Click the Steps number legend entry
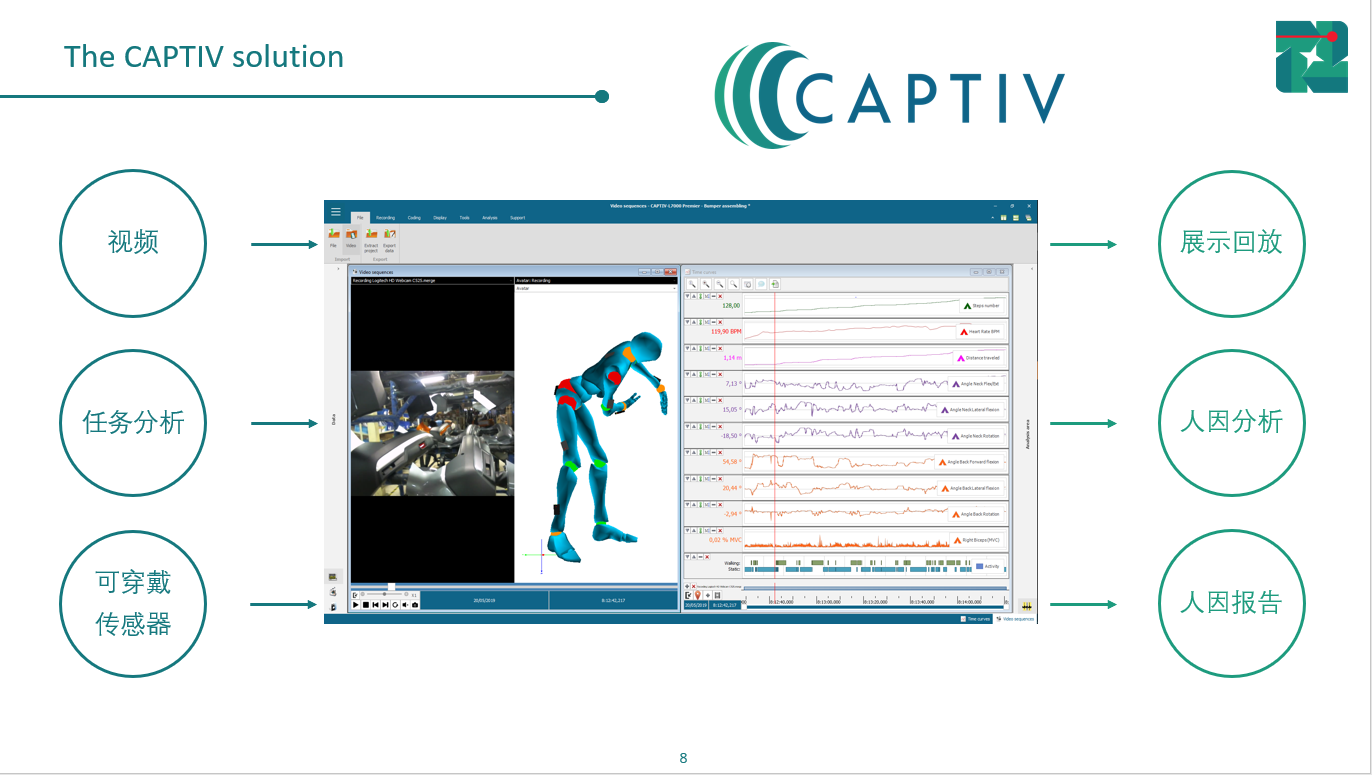Image resolution: width=1372 pixels, height=775 pixels. coord(982,306)
